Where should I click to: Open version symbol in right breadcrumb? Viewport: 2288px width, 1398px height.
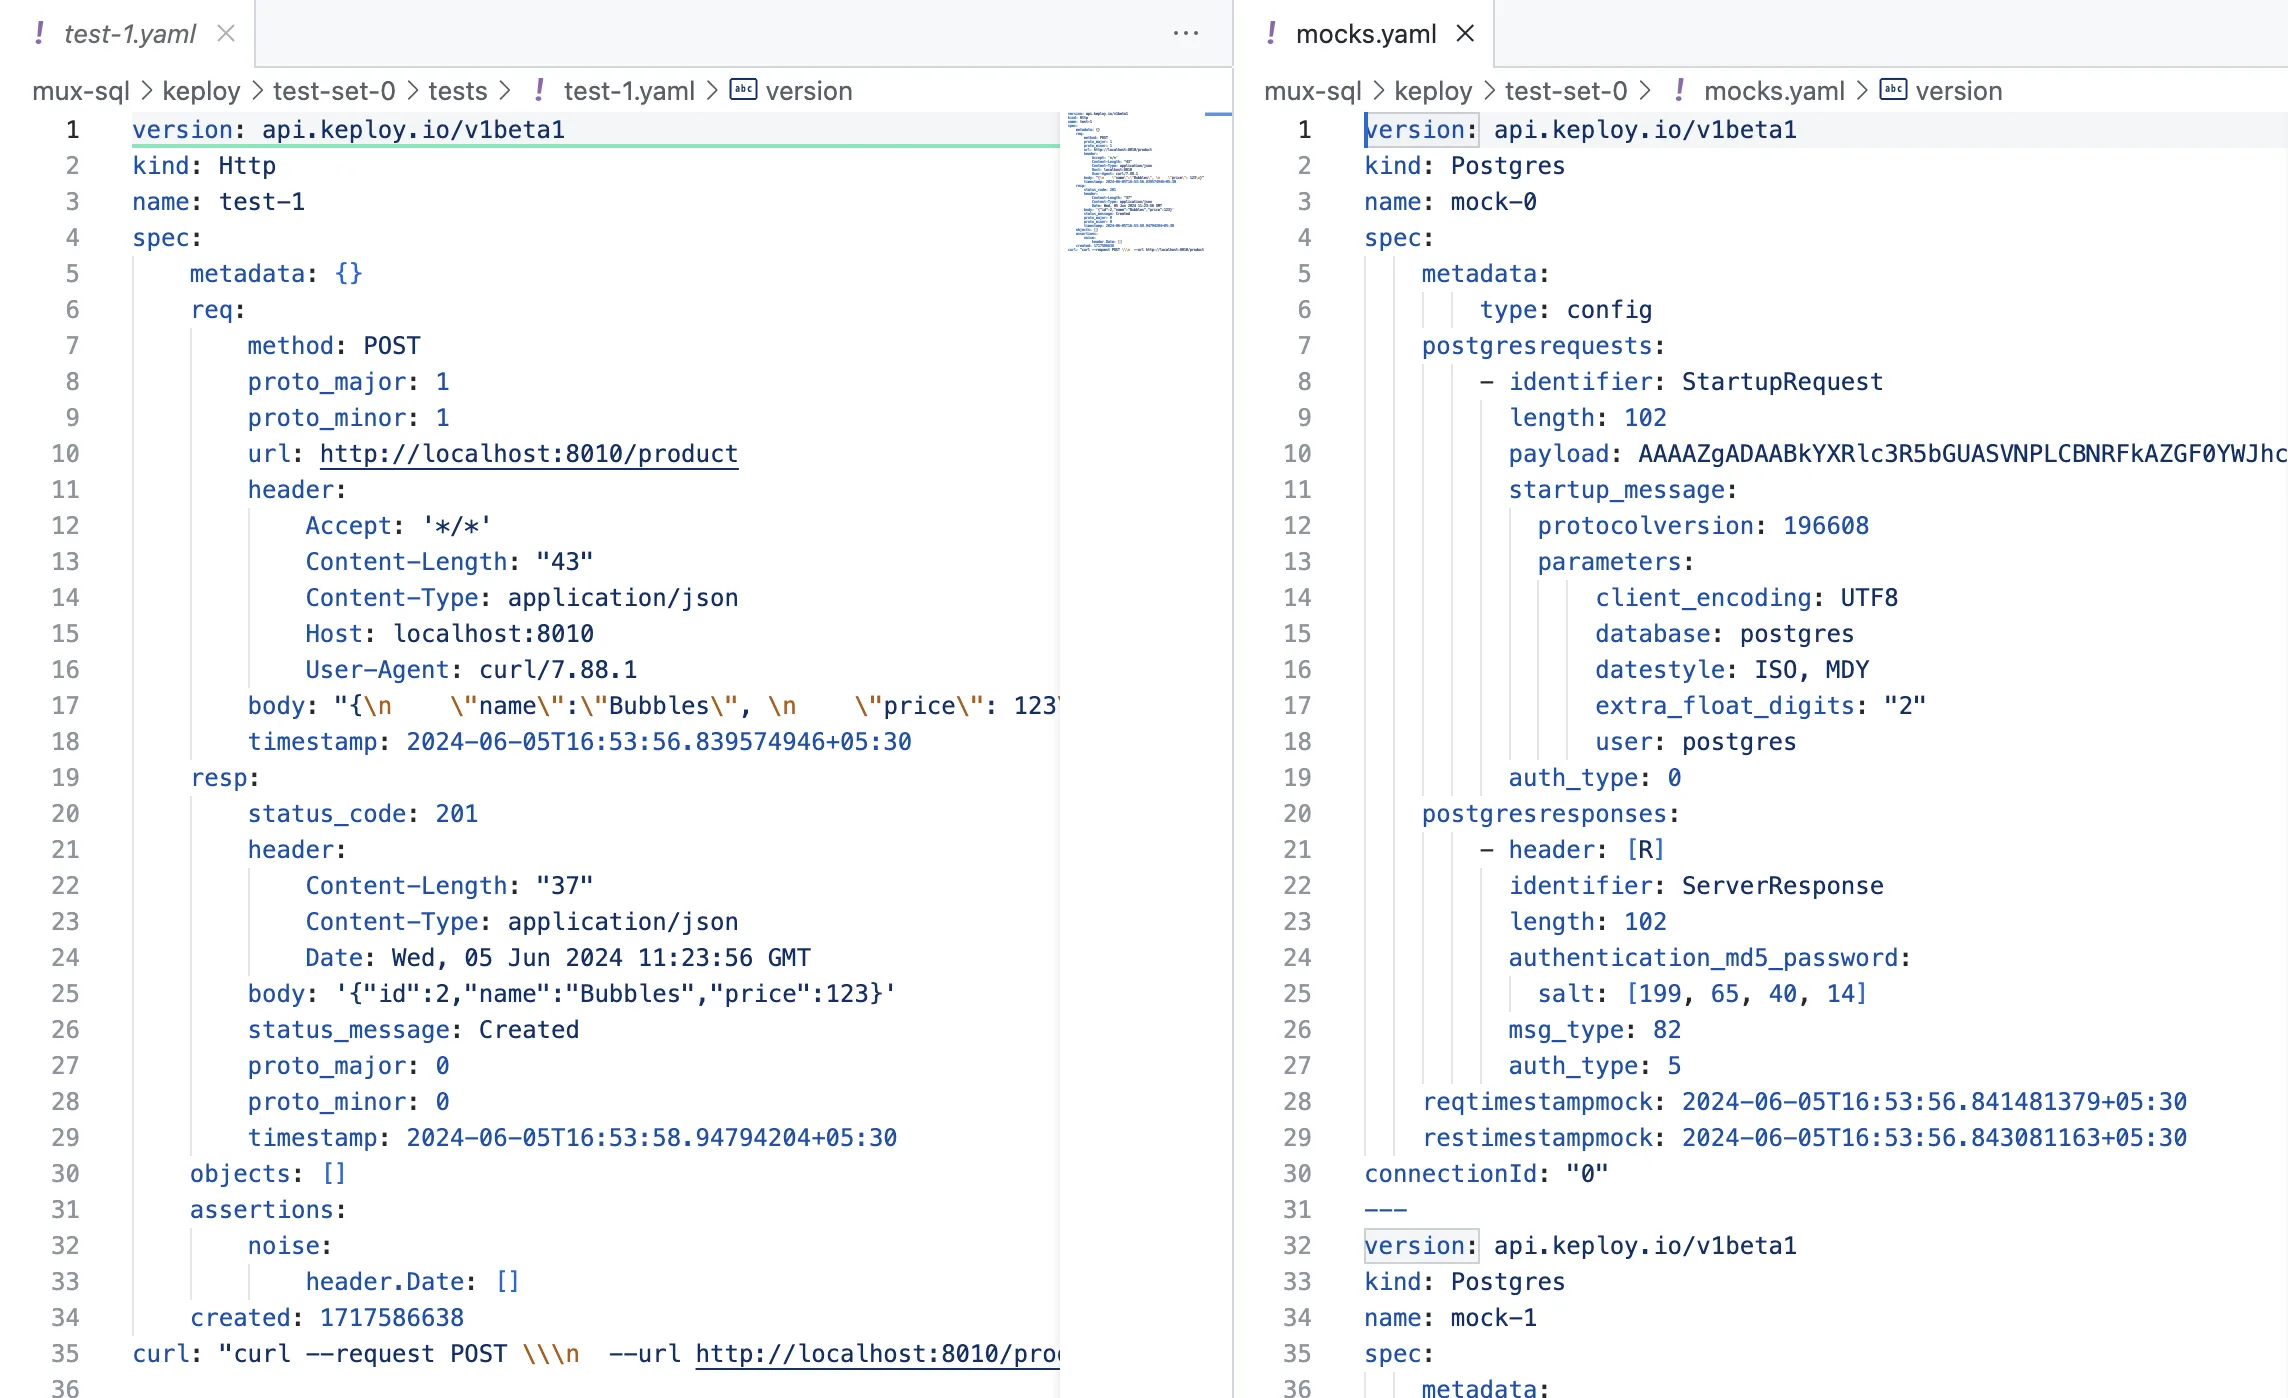(1959, 91)
